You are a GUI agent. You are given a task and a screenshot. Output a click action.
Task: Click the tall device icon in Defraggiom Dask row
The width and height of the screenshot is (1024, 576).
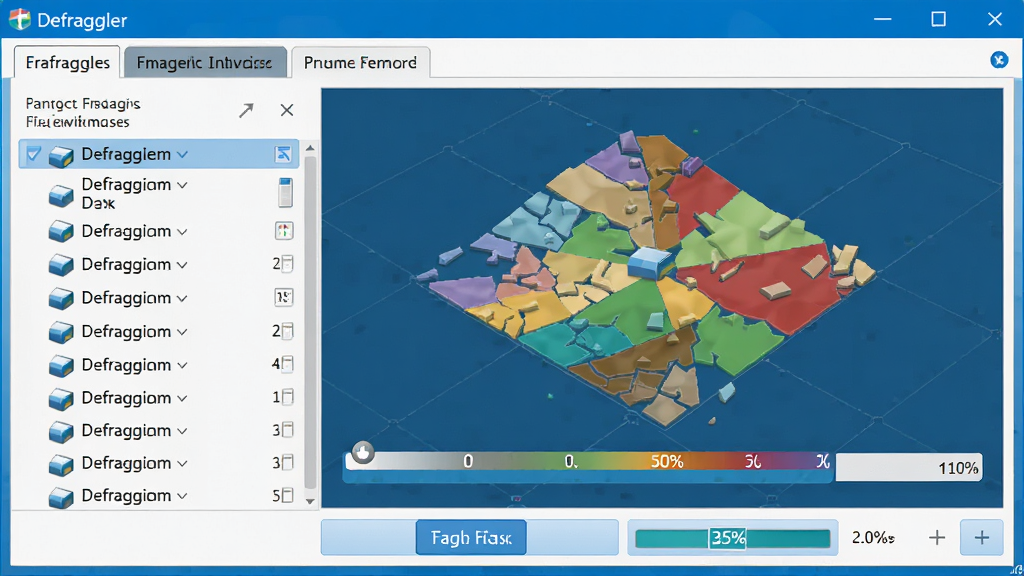285,193
